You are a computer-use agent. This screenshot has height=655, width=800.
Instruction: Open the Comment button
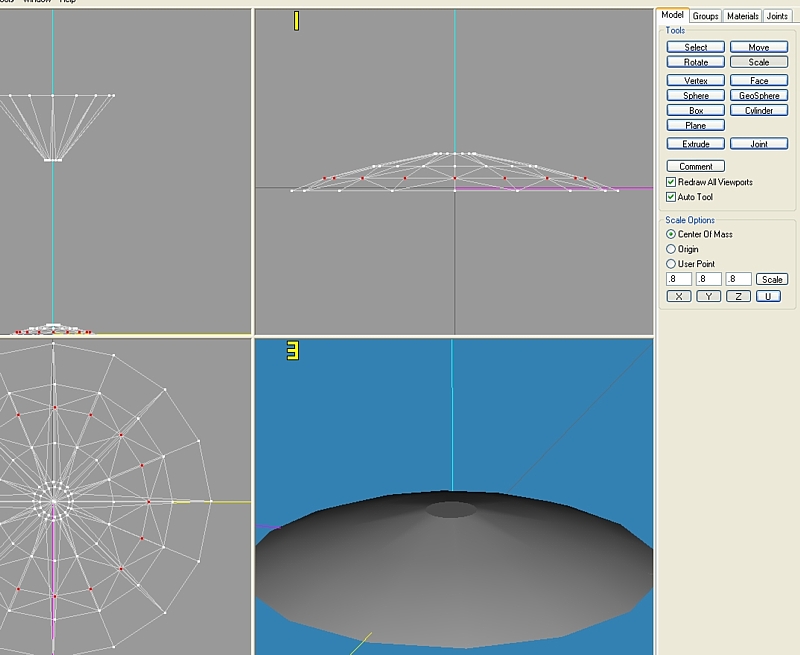coord(696,166)
